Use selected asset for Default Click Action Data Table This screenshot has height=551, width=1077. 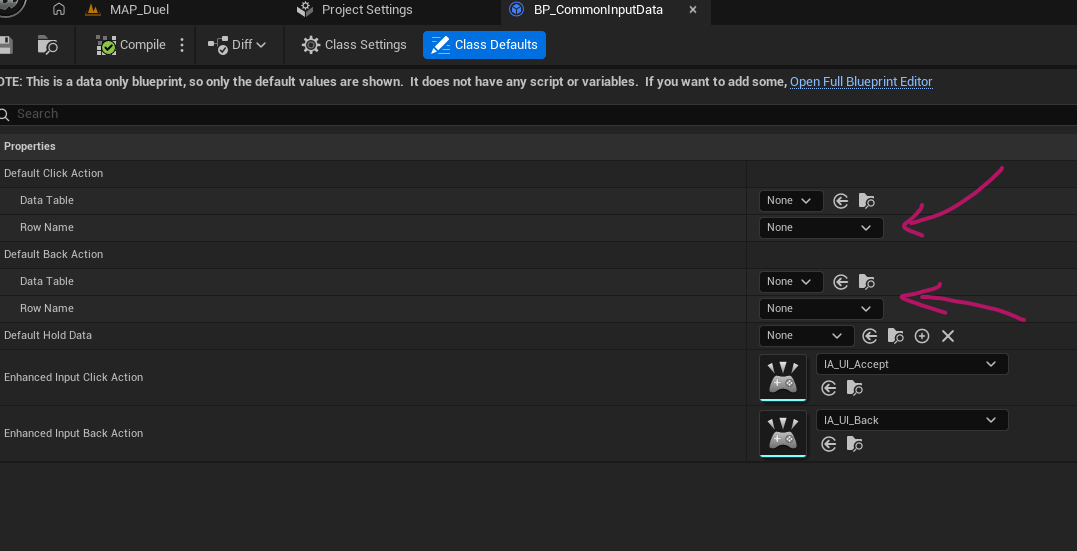(x=841, y=201)
